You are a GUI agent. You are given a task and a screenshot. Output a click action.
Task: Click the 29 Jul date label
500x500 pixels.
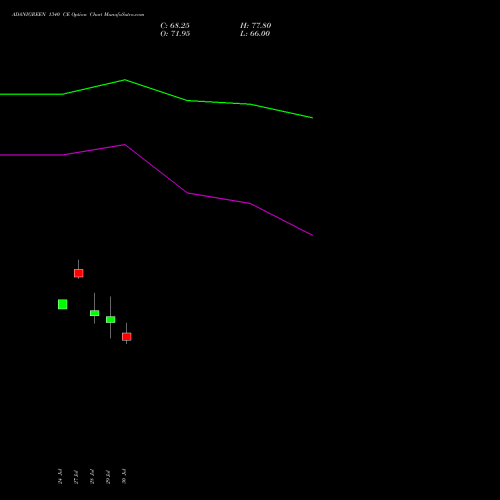point(108,477)
